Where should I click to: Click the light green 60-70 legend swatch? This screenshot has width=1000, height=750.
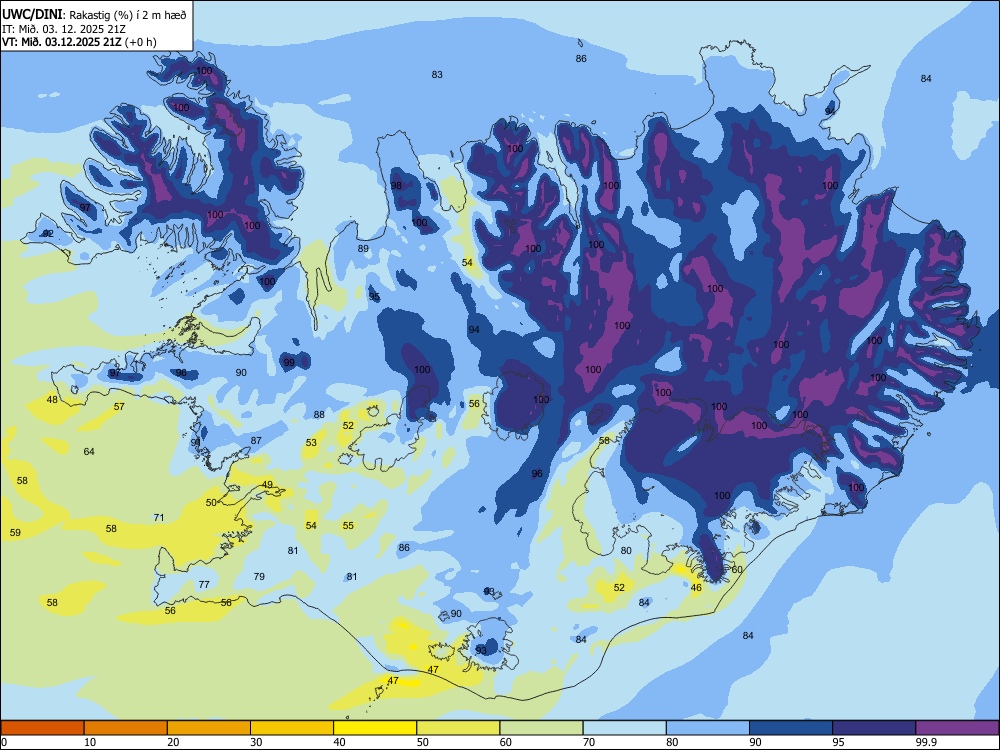coord(541,728)
